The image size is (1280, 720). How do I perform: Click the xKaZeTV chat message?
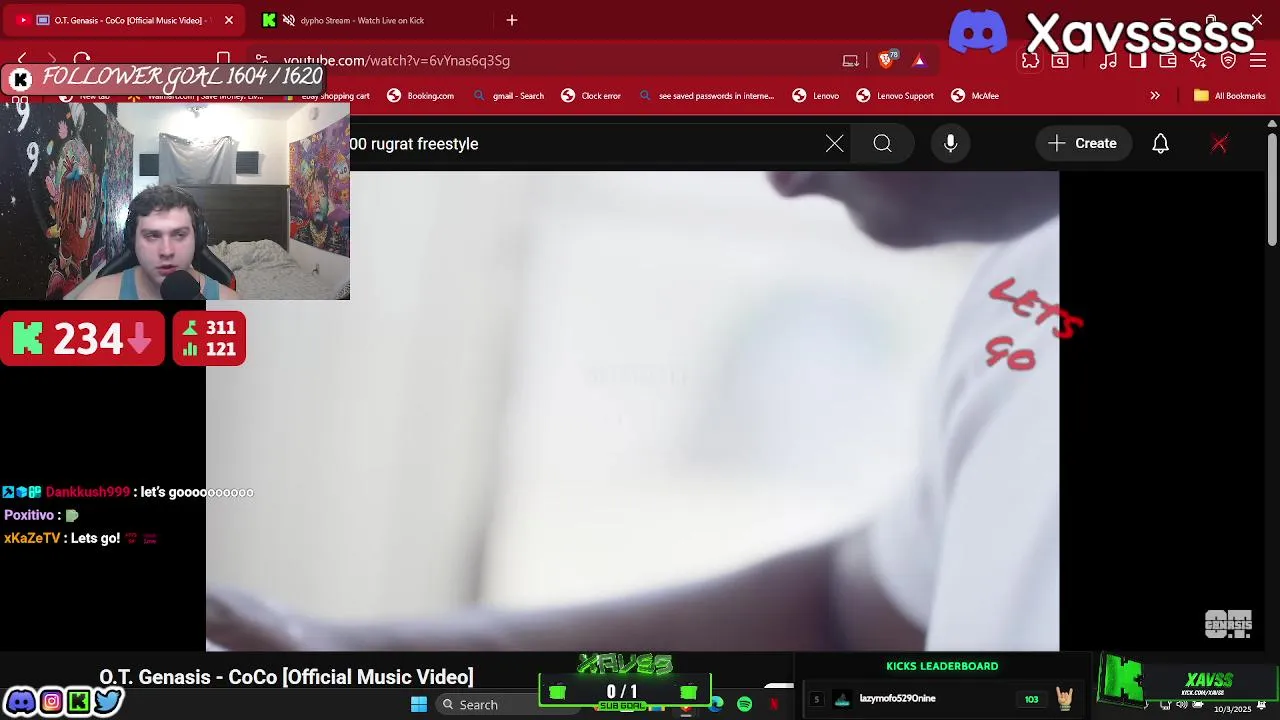coord(80,538)
